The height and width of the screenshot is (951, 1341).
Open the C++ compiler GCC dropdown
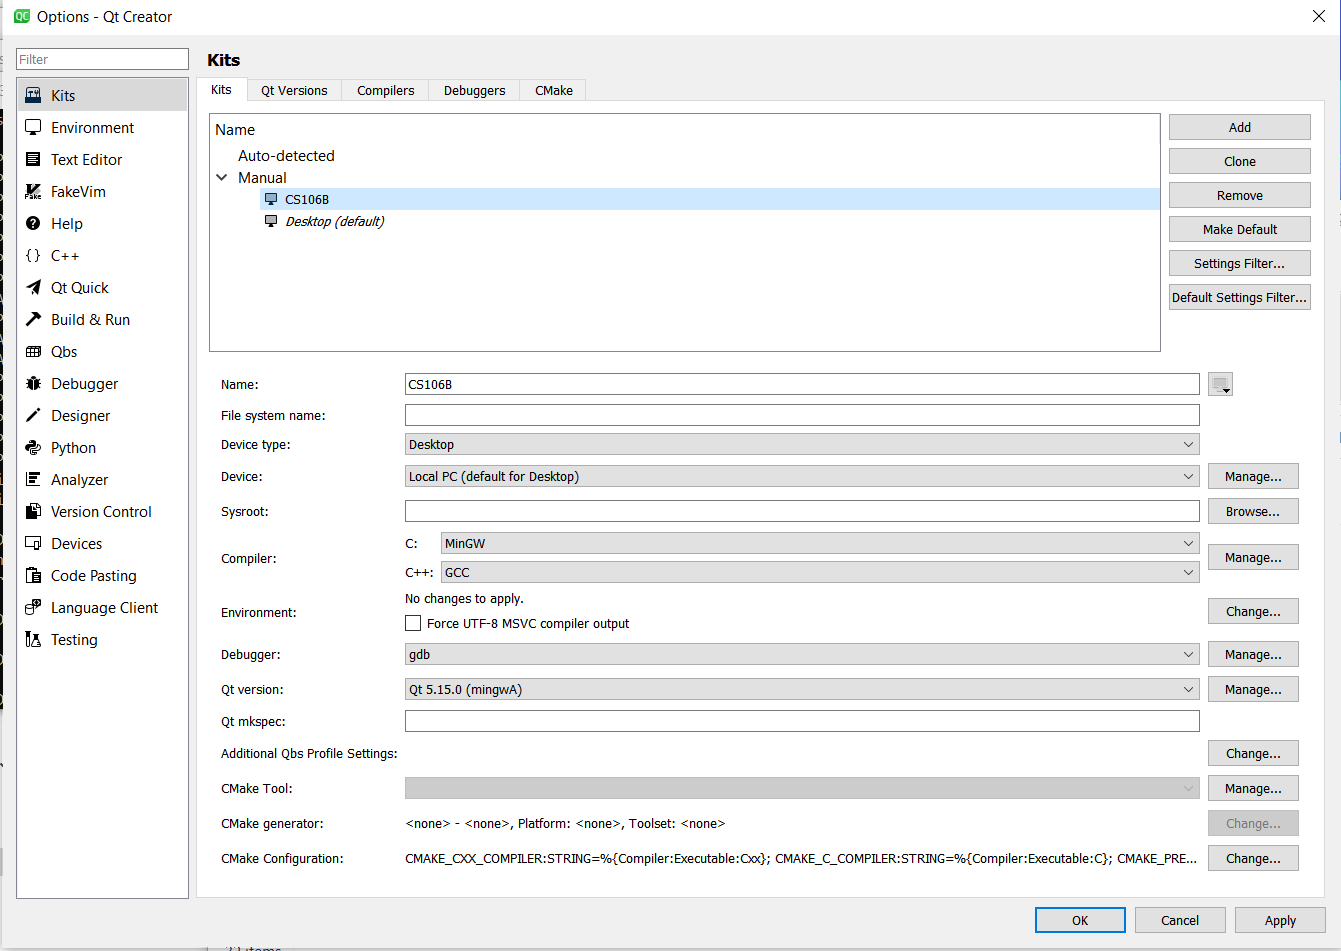coord(819,573)
